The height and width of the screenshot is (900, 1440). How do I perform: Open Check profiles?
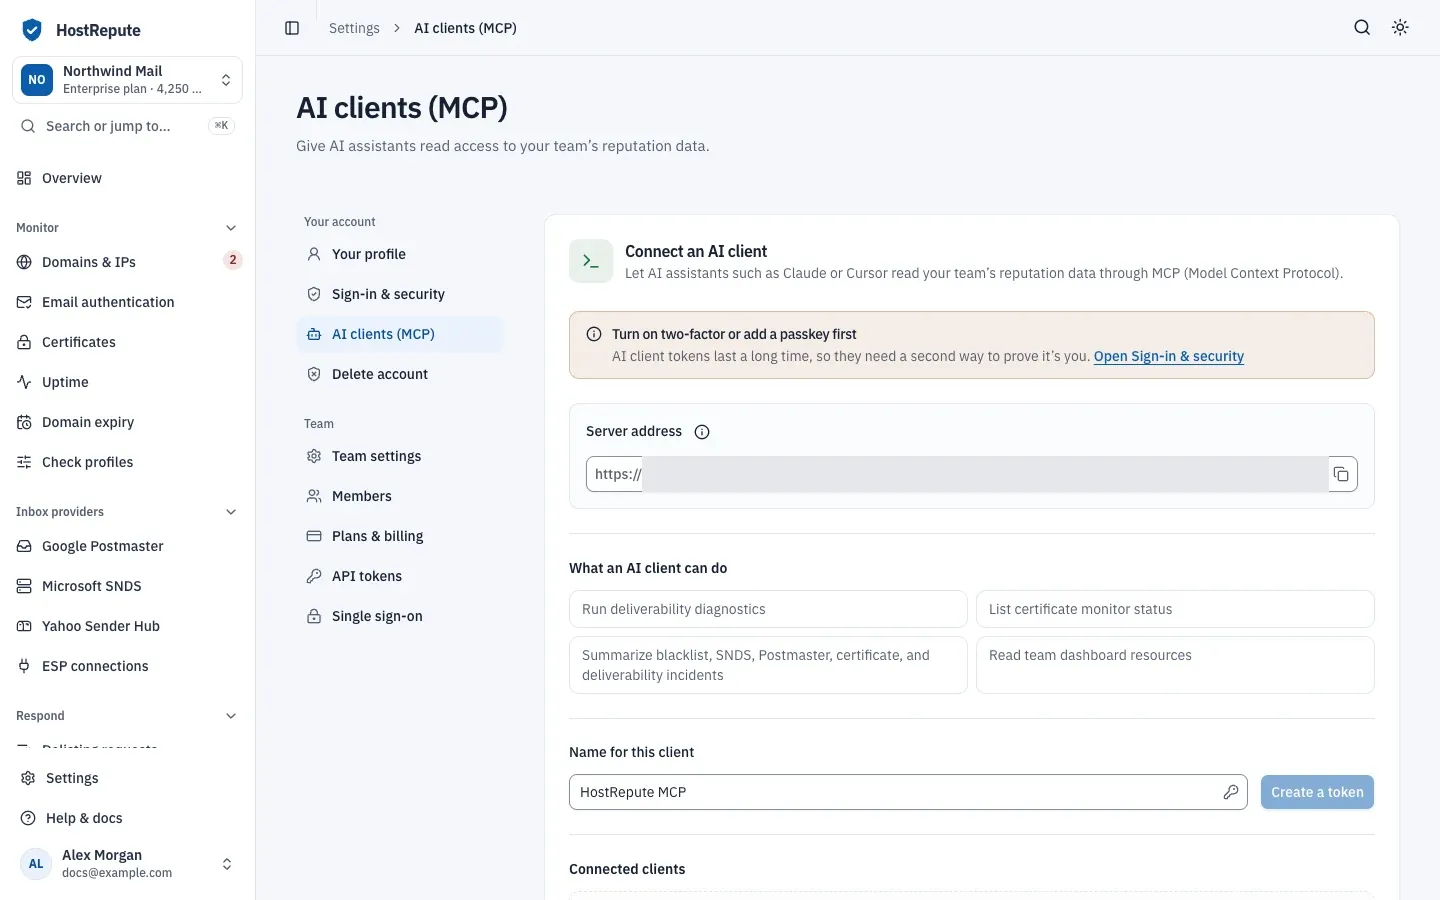click(x=127, y=462)
